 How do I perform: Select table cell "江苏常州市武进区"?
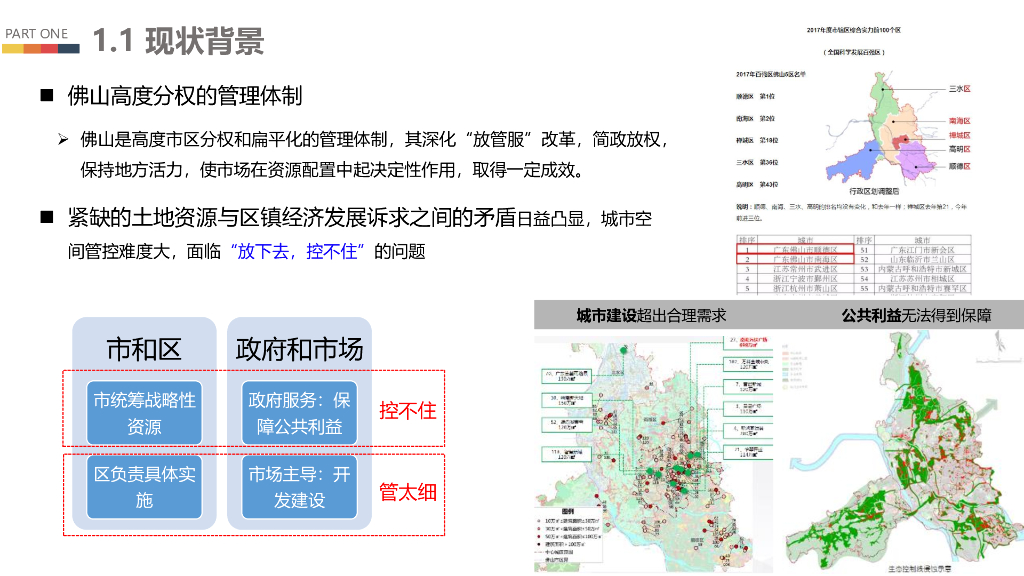tap(805, 269)
